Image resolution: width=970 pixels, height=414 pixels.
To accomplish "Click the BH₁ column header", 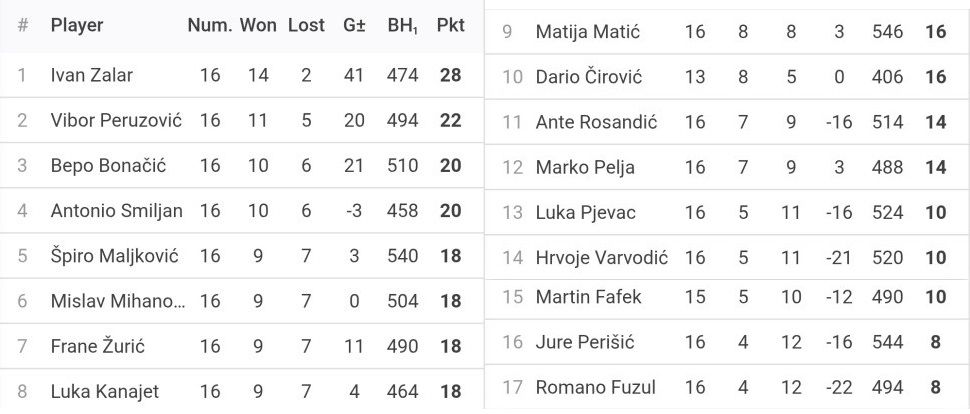I will click(402, 25).
